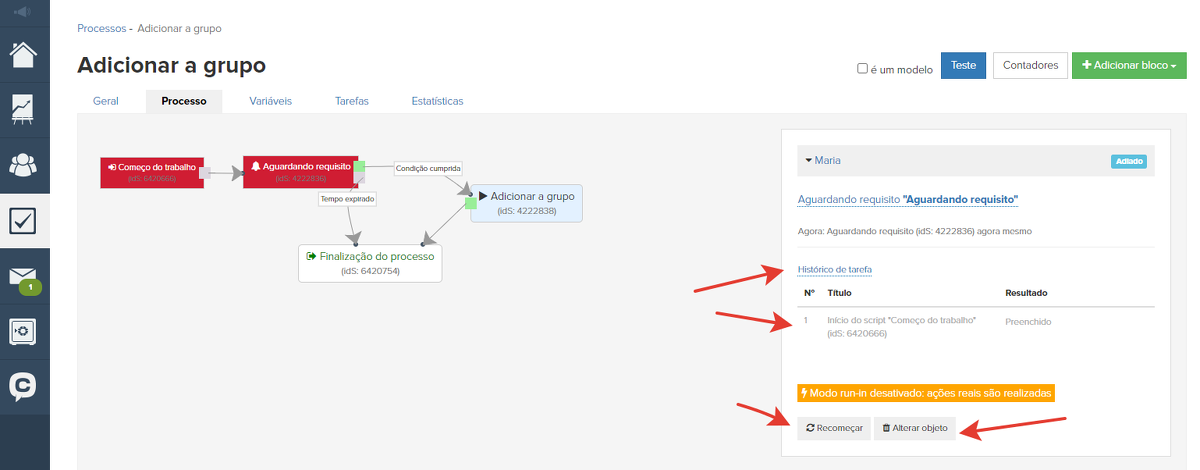Open the mail envelope sidebar icon
The image size is (1200, 470).
pyautogui.click(x=24, y=275)
